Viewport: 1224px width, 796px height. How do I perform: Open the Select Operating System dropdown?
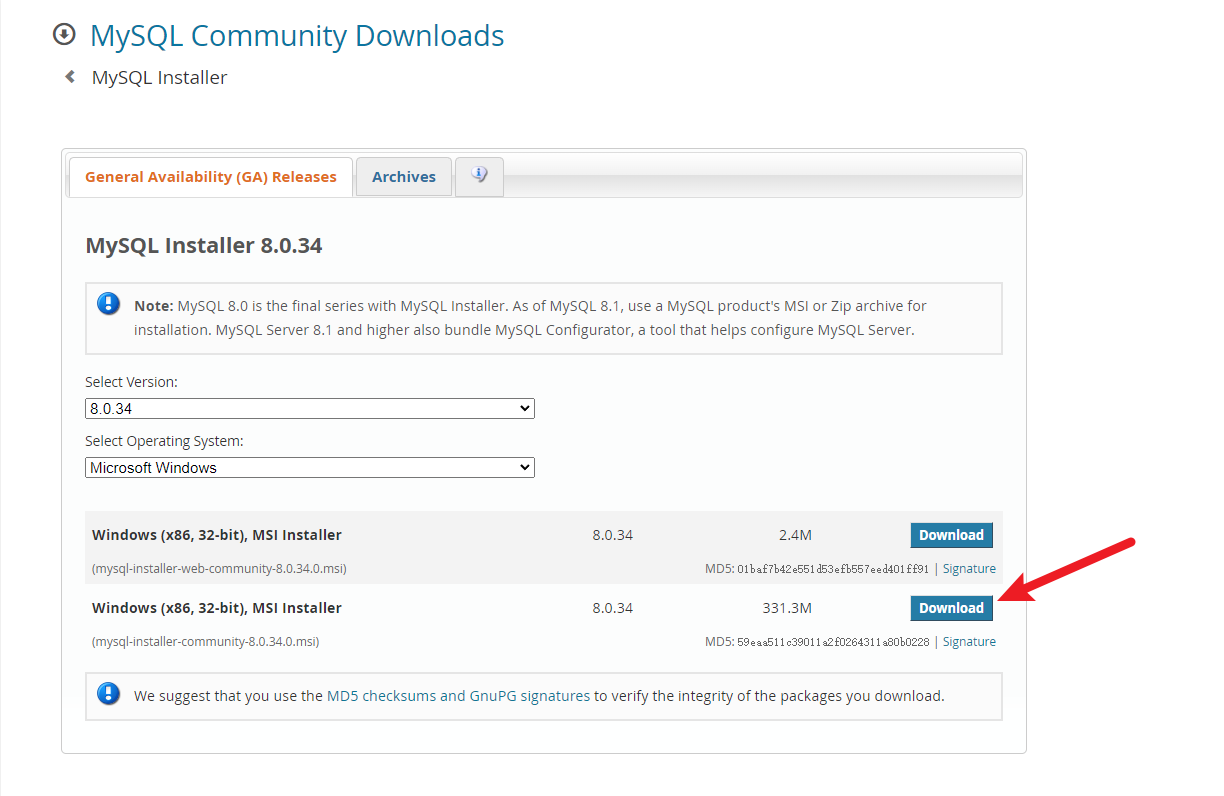pos(310,467)
